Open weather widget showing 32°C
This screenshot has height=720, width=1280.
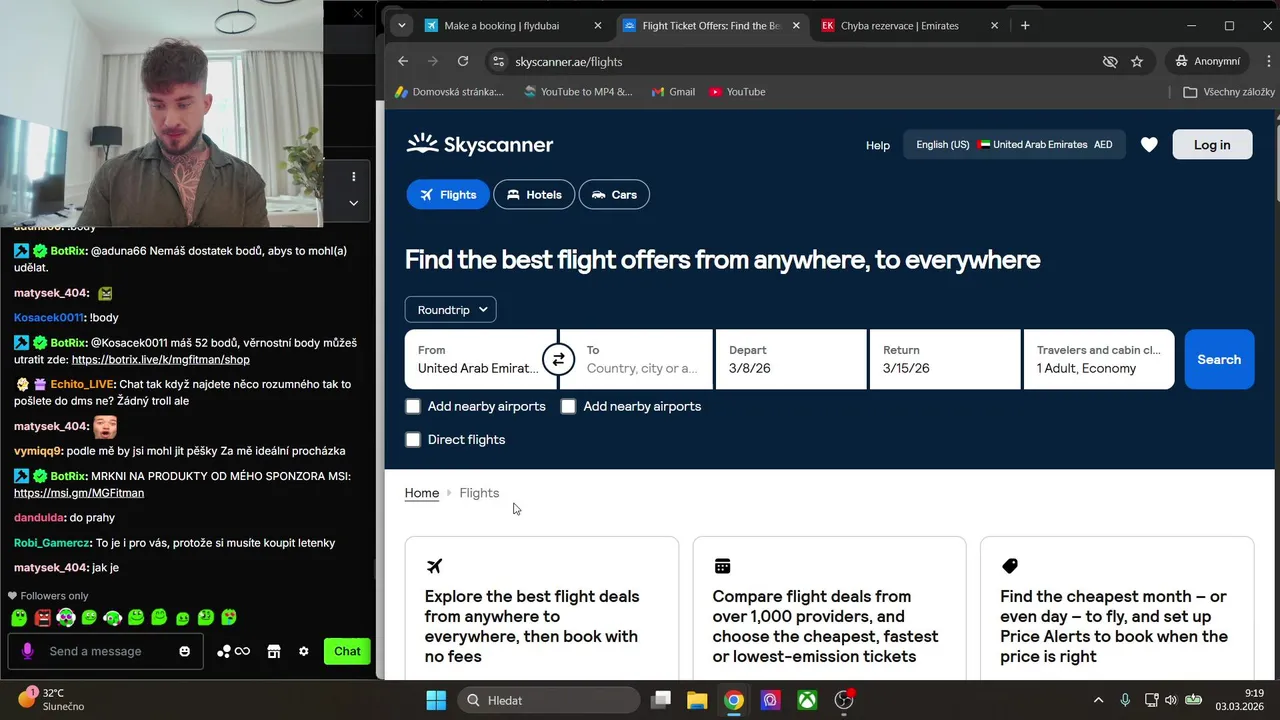(52, 699)
